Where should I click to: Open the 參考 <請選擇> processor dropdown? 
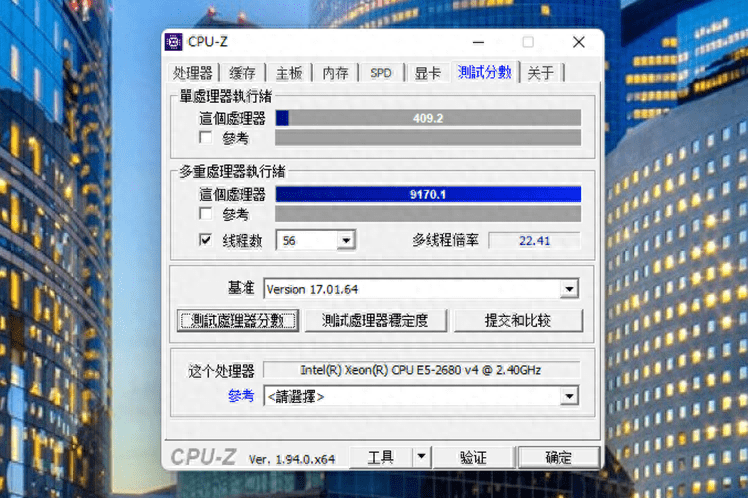pos(570,396)
